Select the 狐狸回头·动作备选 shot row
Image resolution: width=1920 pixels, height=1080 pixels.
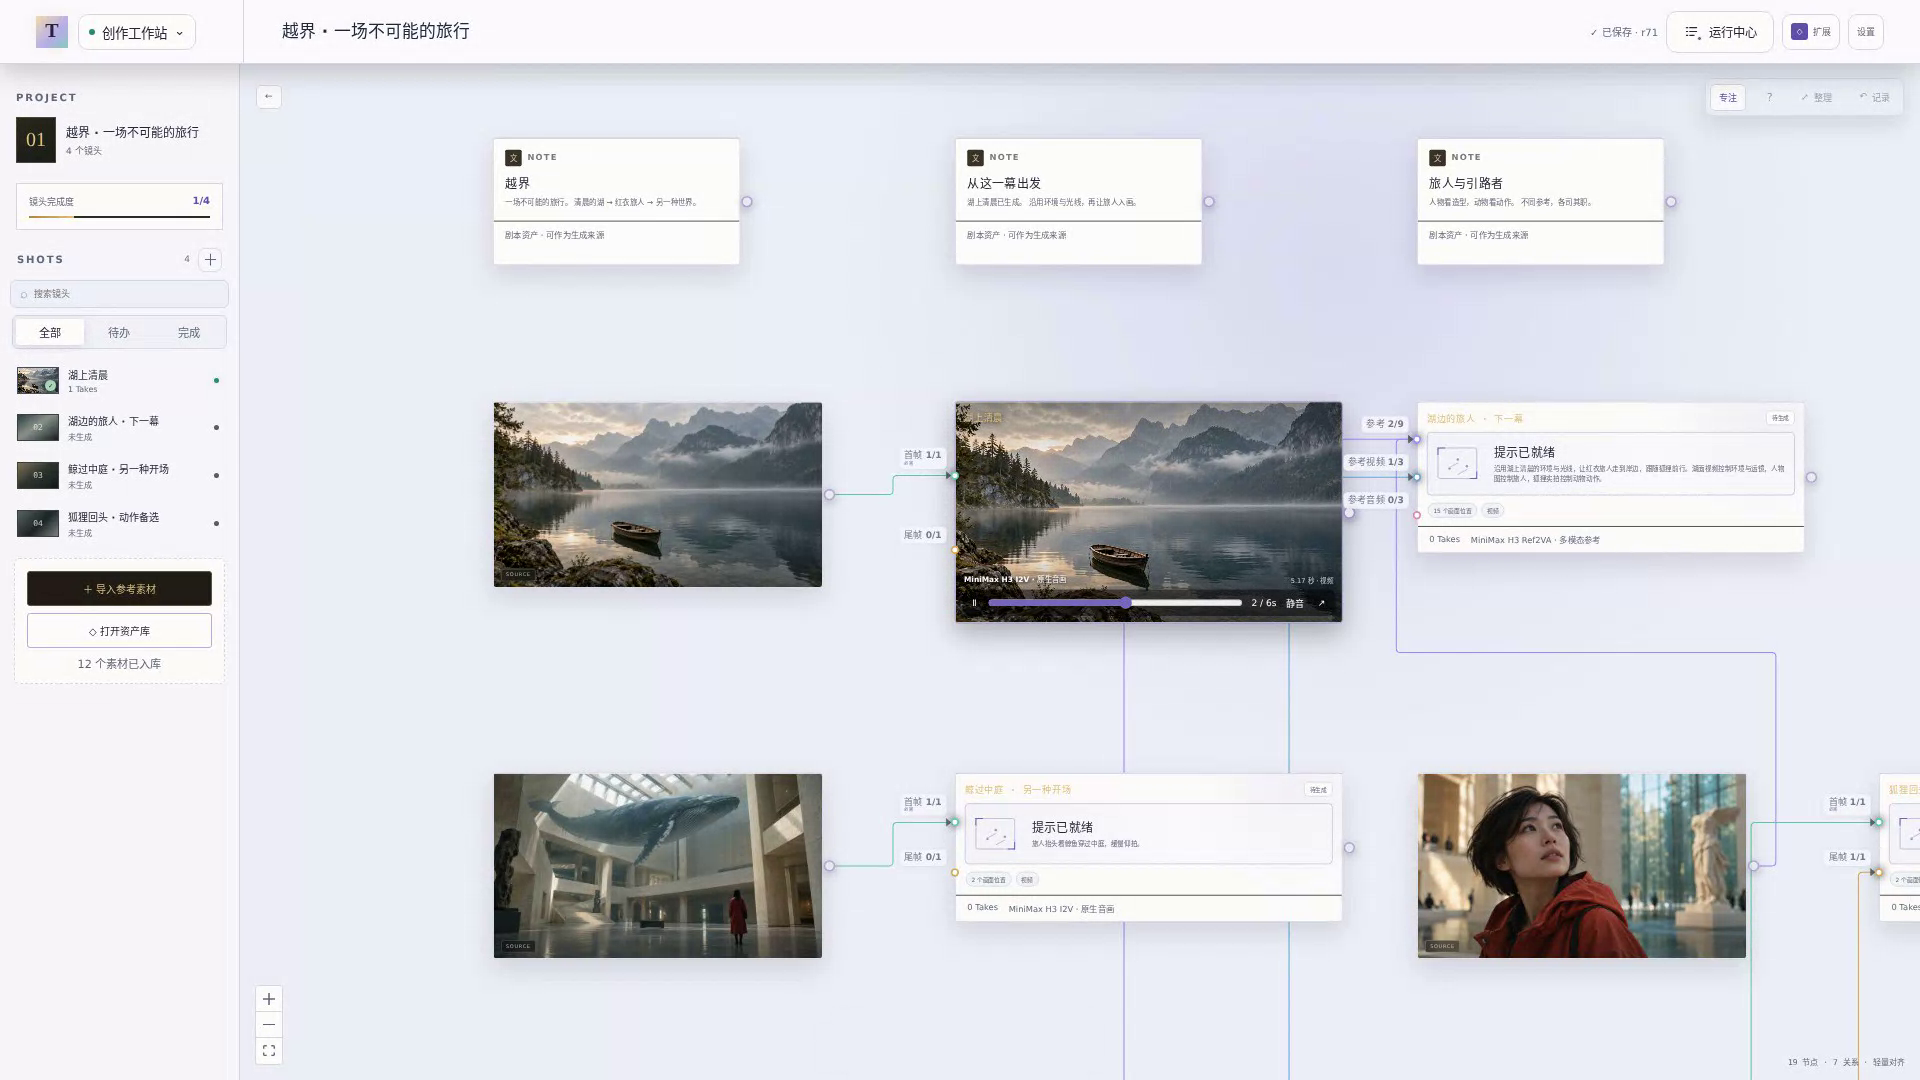[119, 524]
